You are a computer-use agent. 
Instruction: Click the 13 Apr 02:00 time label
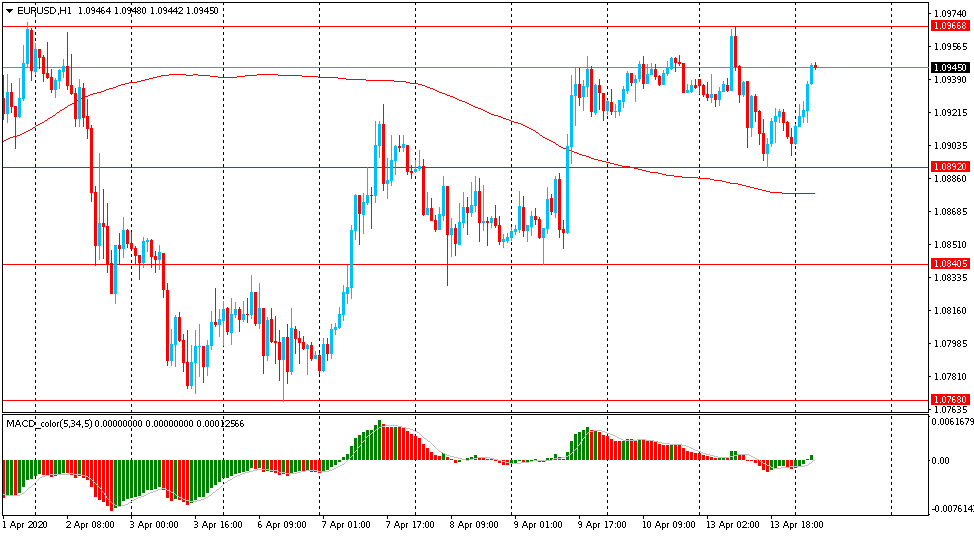pyautogui.click(x=732, y=525)
